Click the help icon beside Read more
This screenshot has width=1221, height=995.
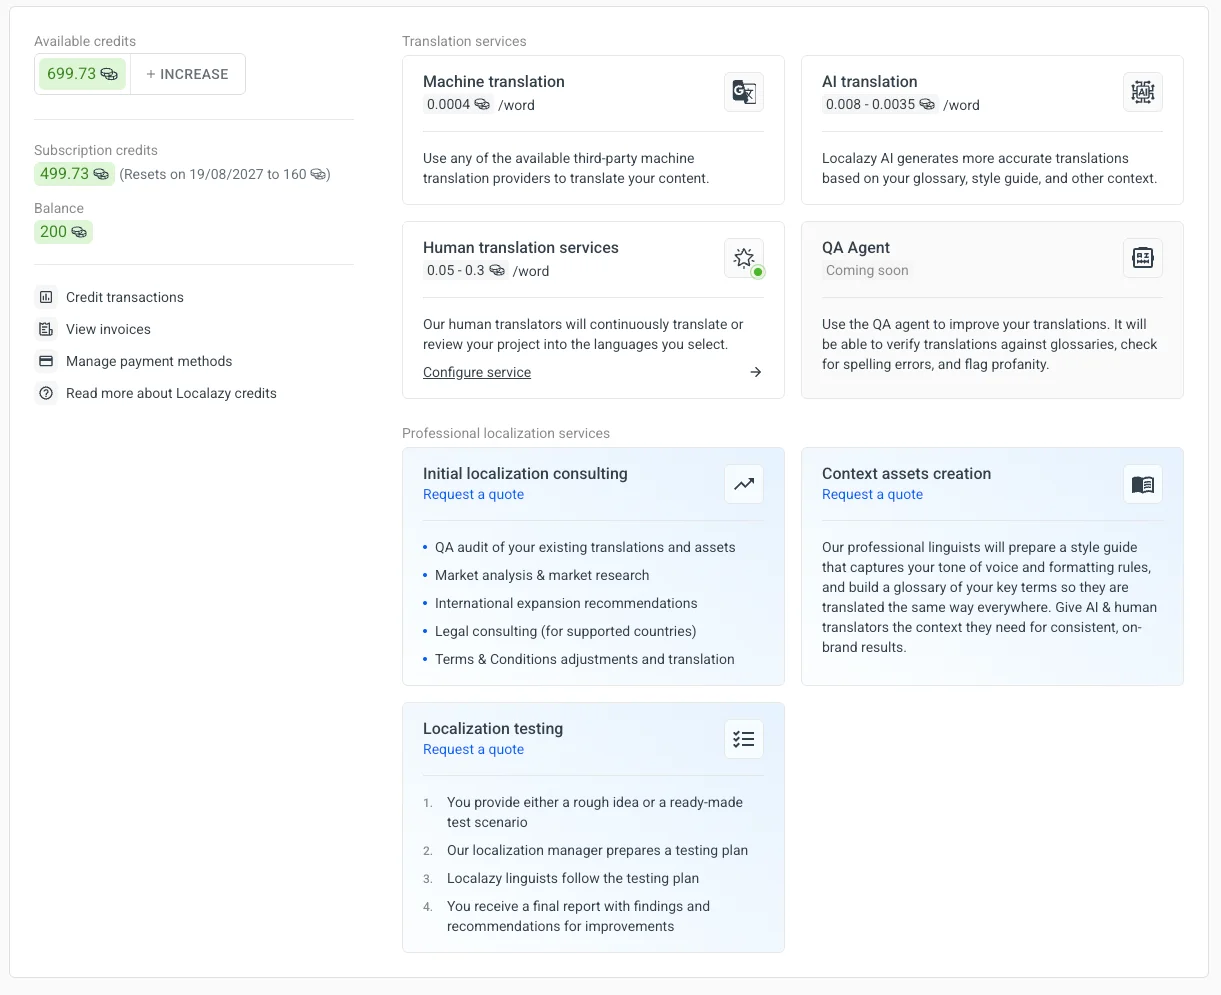pyautogui.click(x=46, y=393)
